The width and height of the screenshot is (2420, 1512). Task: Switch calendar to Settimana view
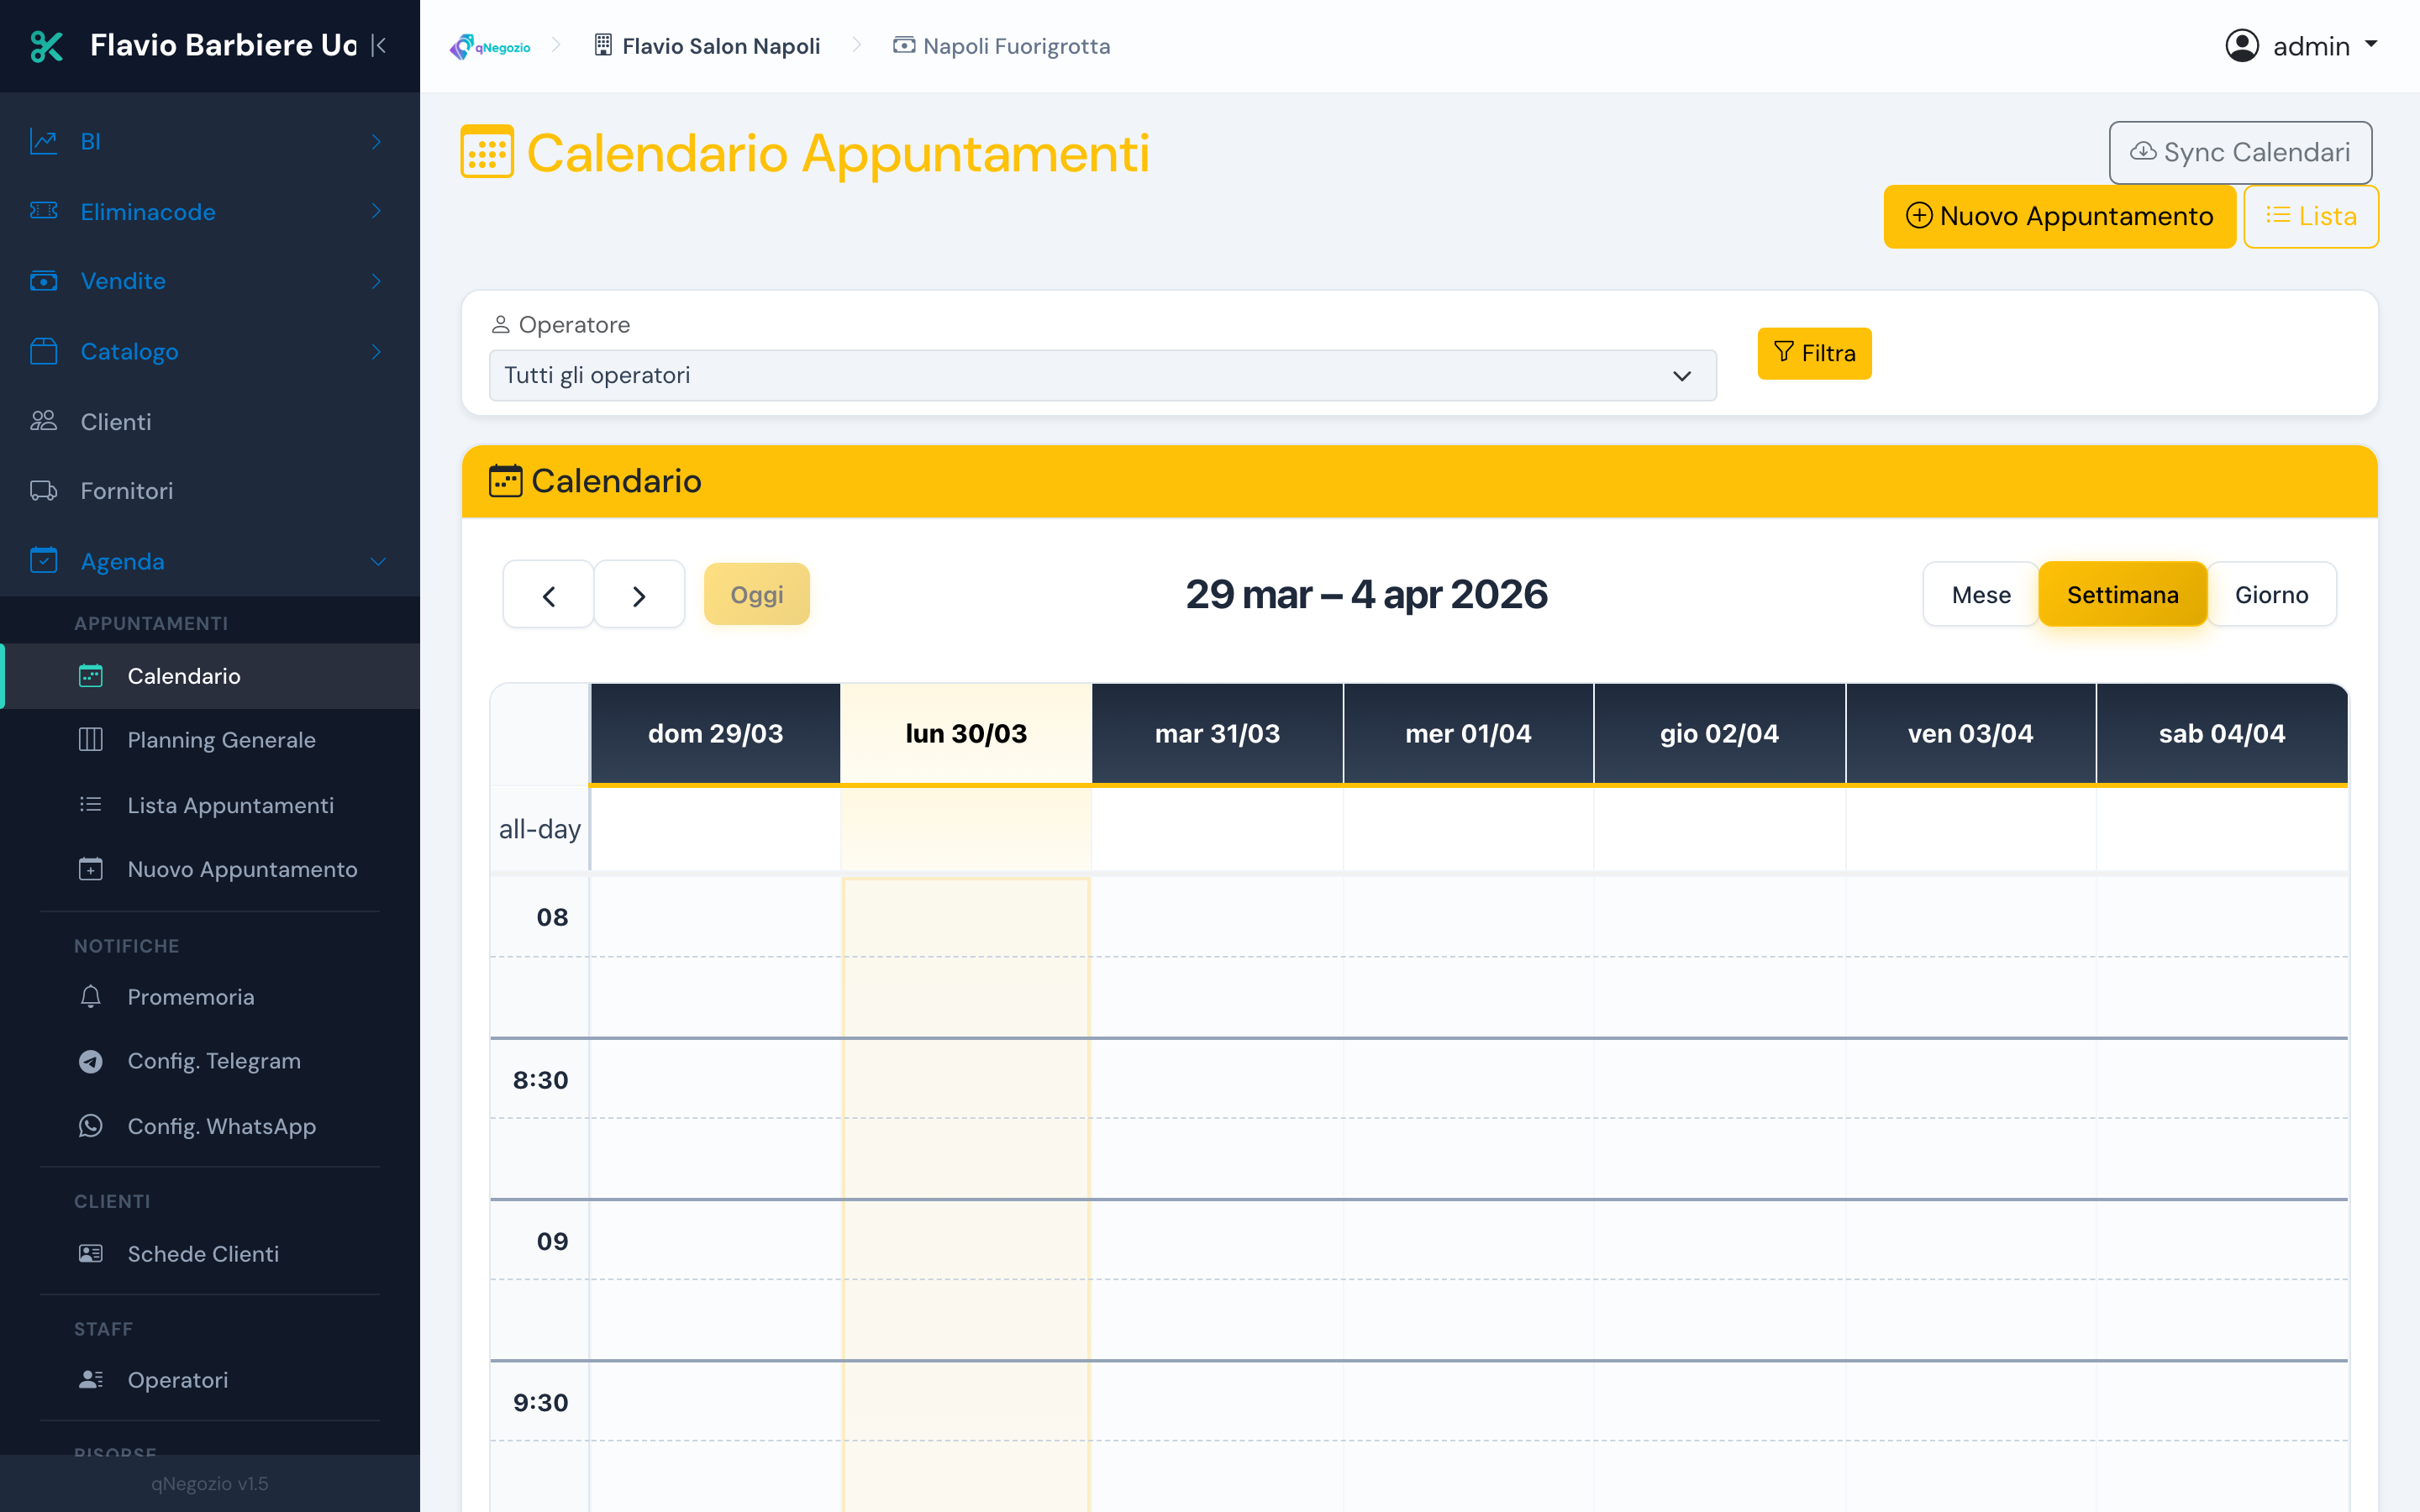tap(2122, 595)
